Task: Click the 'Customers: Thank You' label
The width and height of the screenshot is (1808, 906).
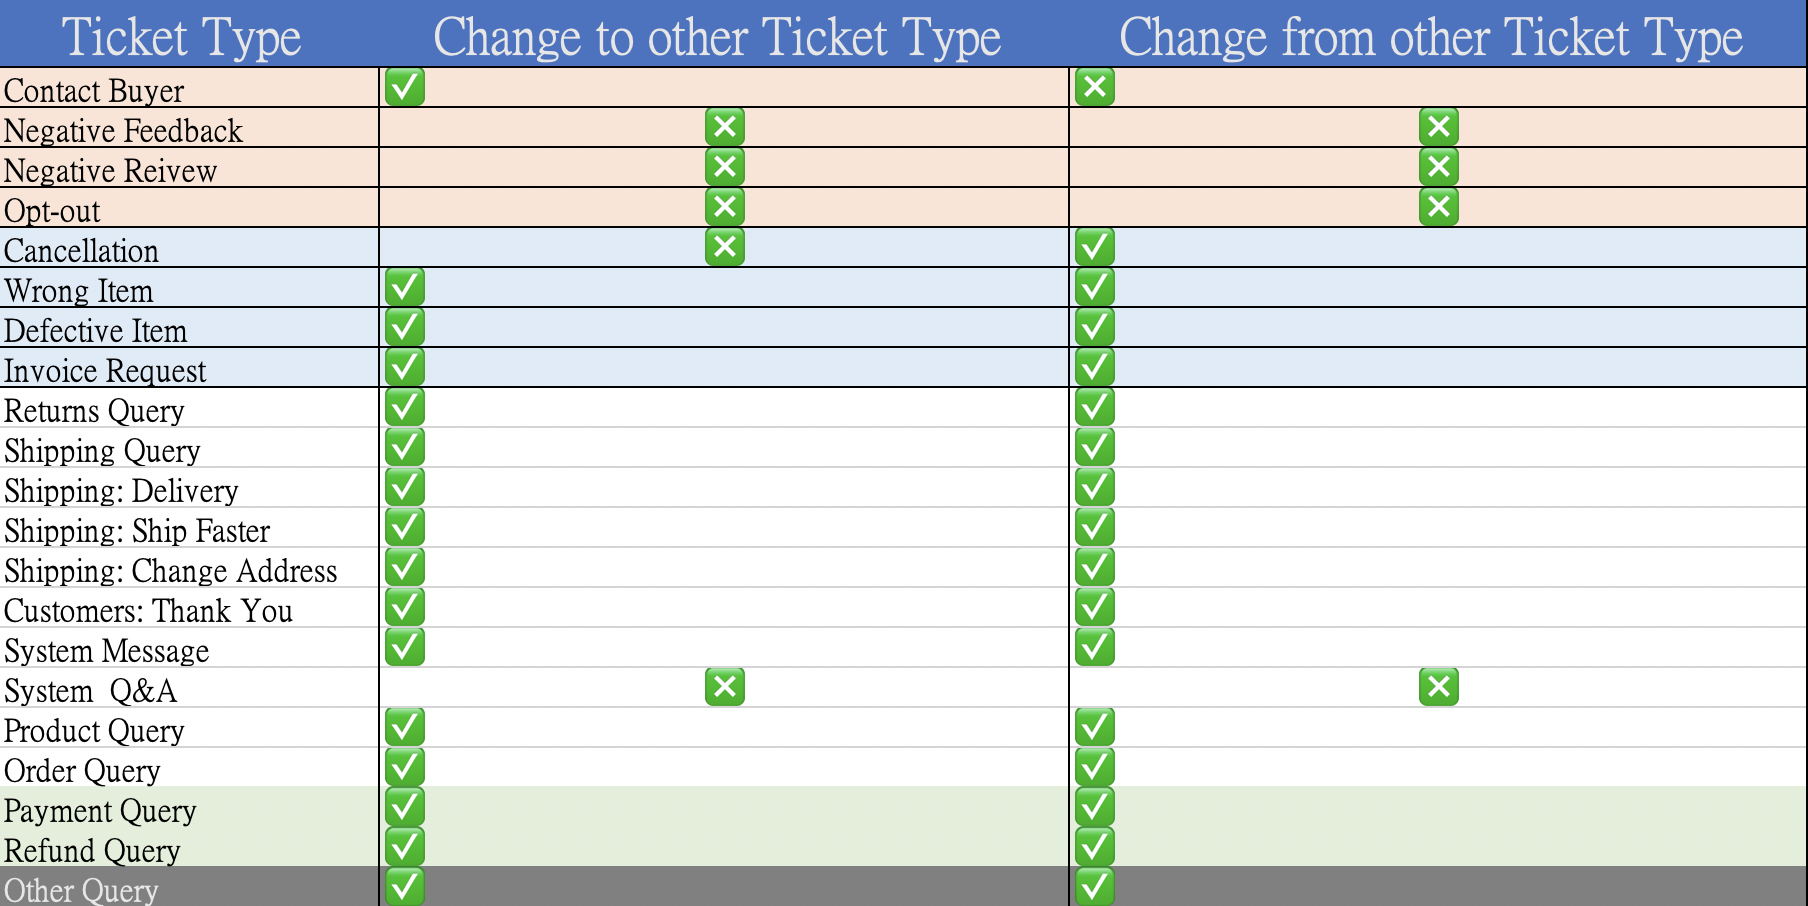Action: (148, 611)
